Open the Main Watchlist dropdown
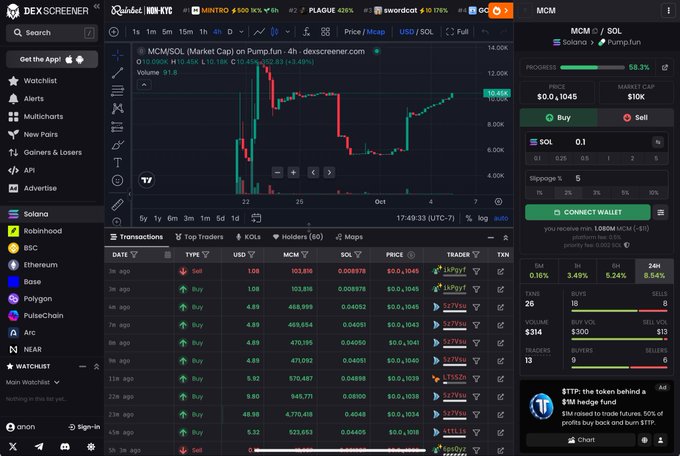Viewport: 680px width, 456px height. (33, 382)
